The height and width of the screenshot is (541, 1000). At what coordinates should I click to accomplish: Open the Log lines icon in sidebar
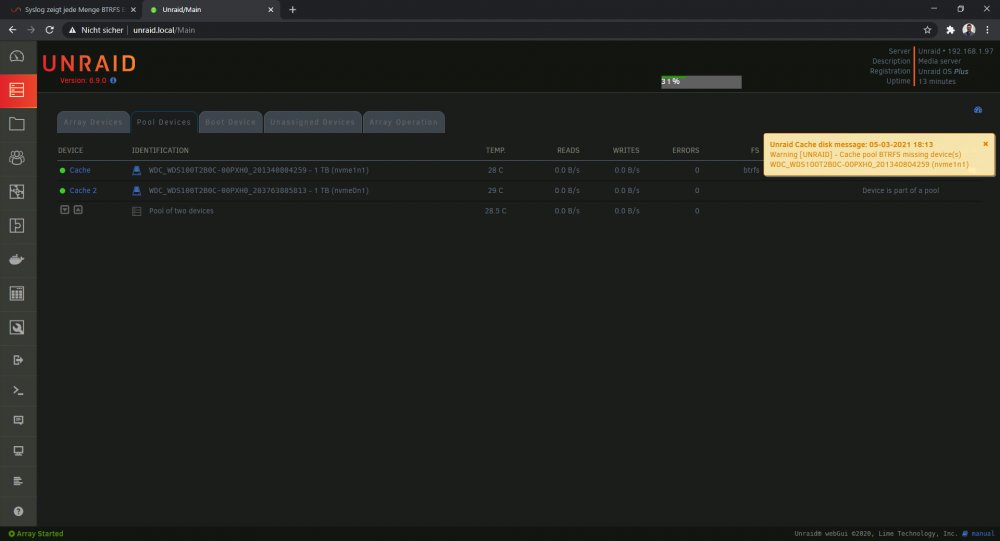pos(18,481)
